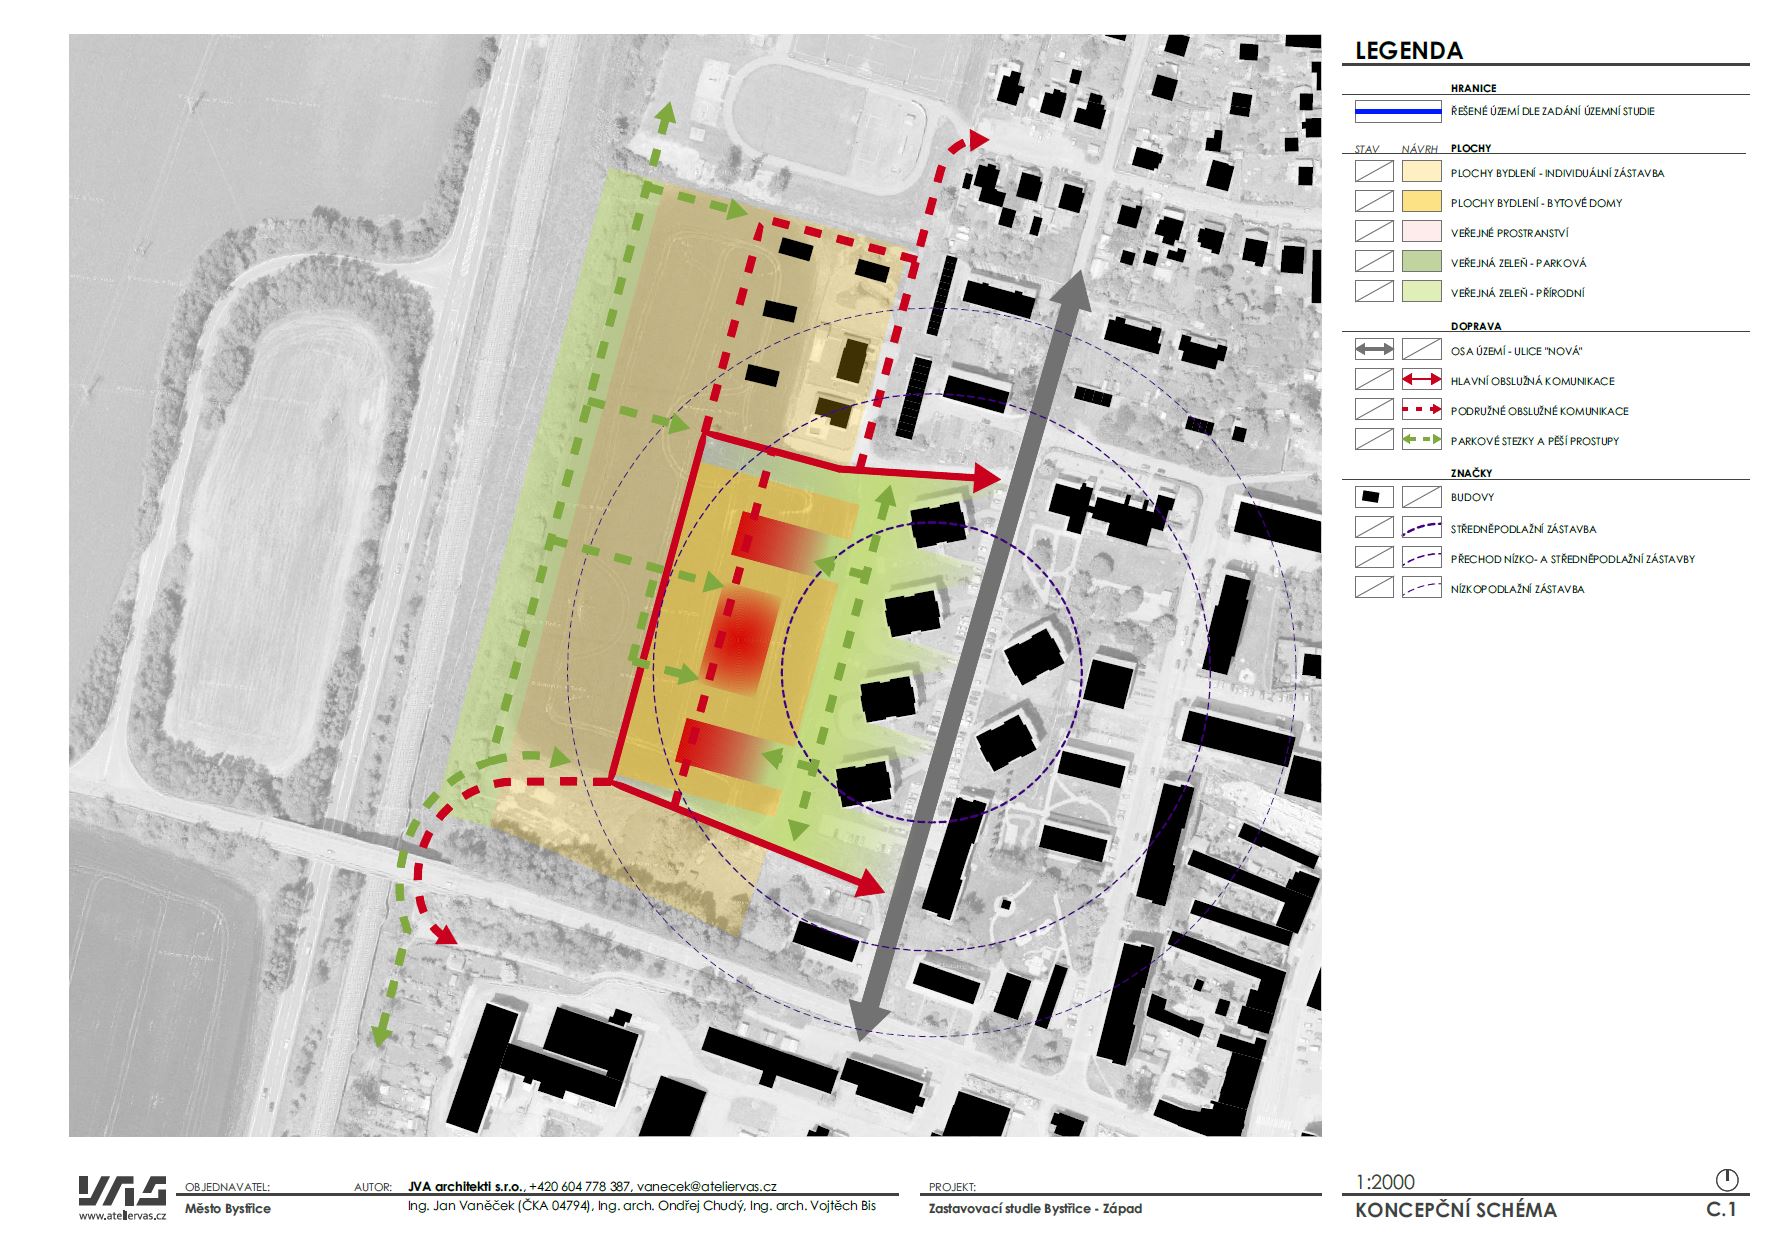Click the OBJEDNAVATEL label in the footer
Screen dimensions: 1784x1258
tap(228, 1187)
